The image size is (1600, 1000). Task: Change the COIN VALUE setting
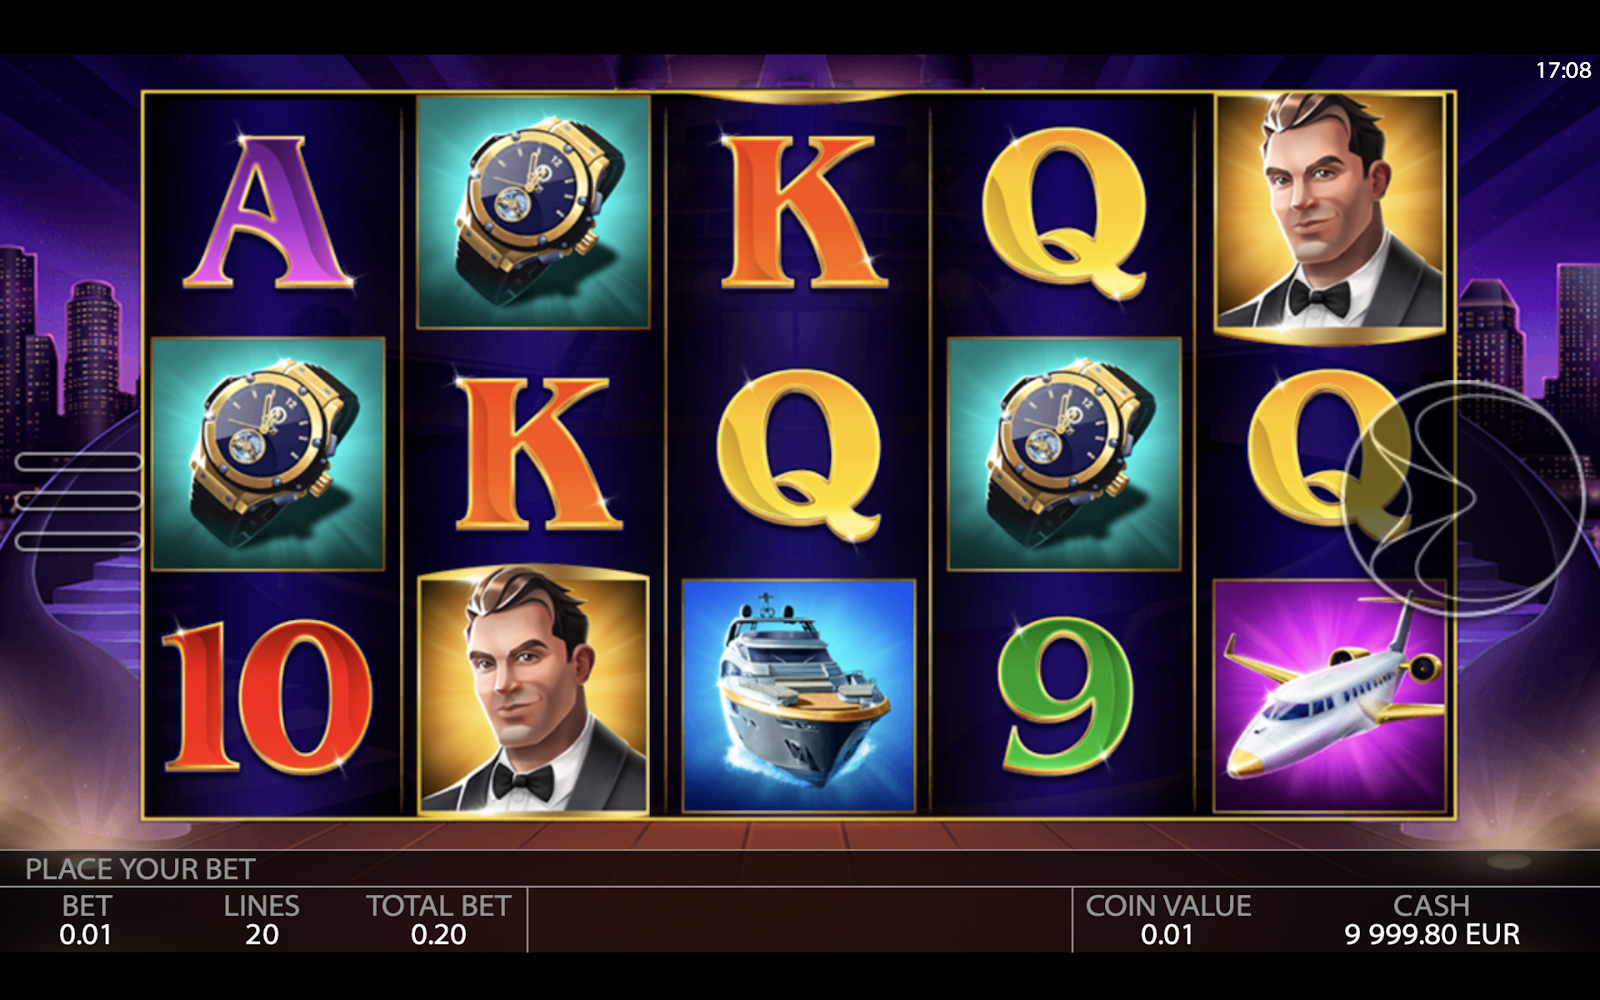point(1168,920)
